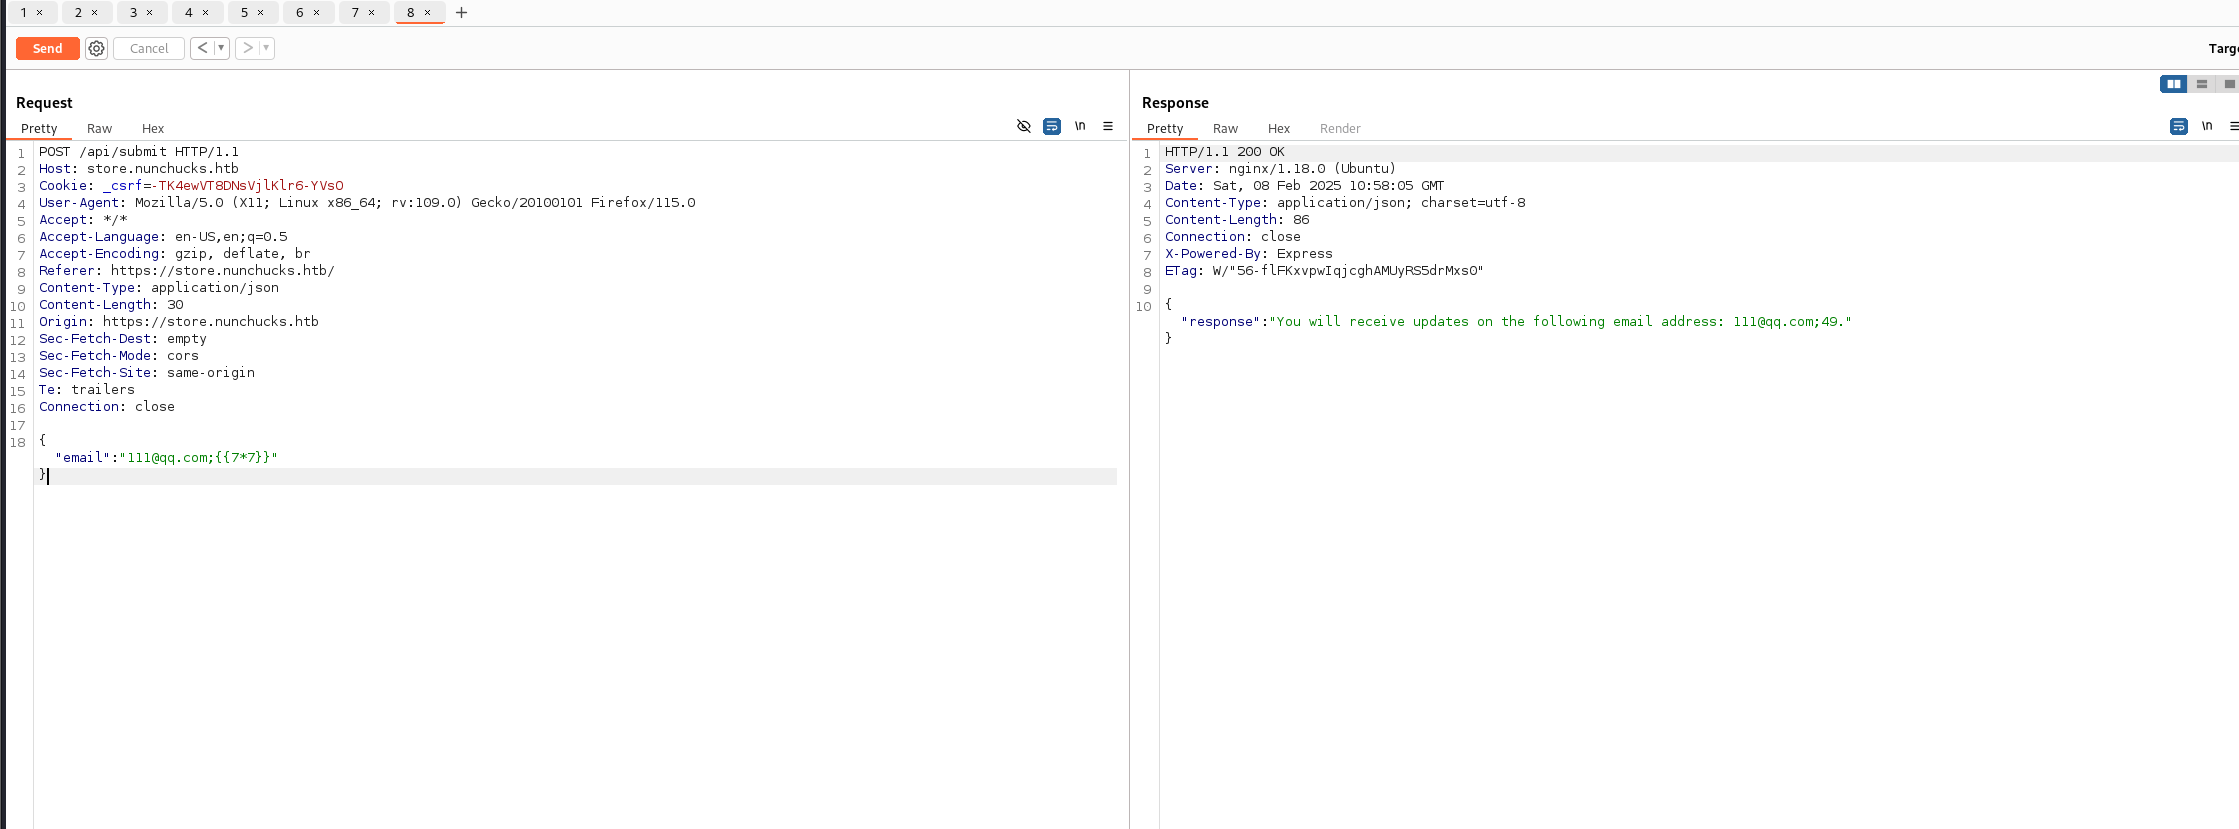Click the Cancel button
The height and width of the screenshot is (829, 2239).
tap(149, 48)
